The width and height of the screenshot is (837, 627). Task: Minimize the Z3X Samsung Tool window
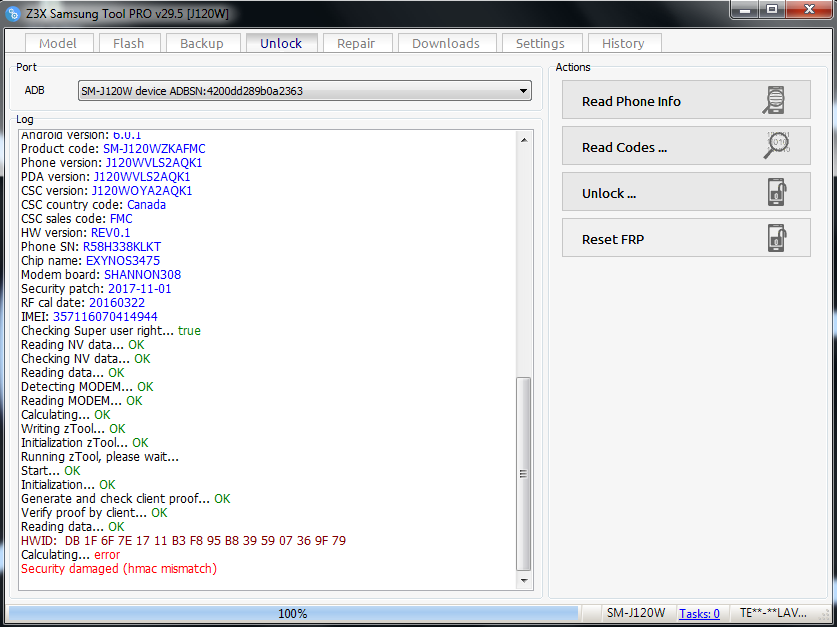click(x=746, y=10)
